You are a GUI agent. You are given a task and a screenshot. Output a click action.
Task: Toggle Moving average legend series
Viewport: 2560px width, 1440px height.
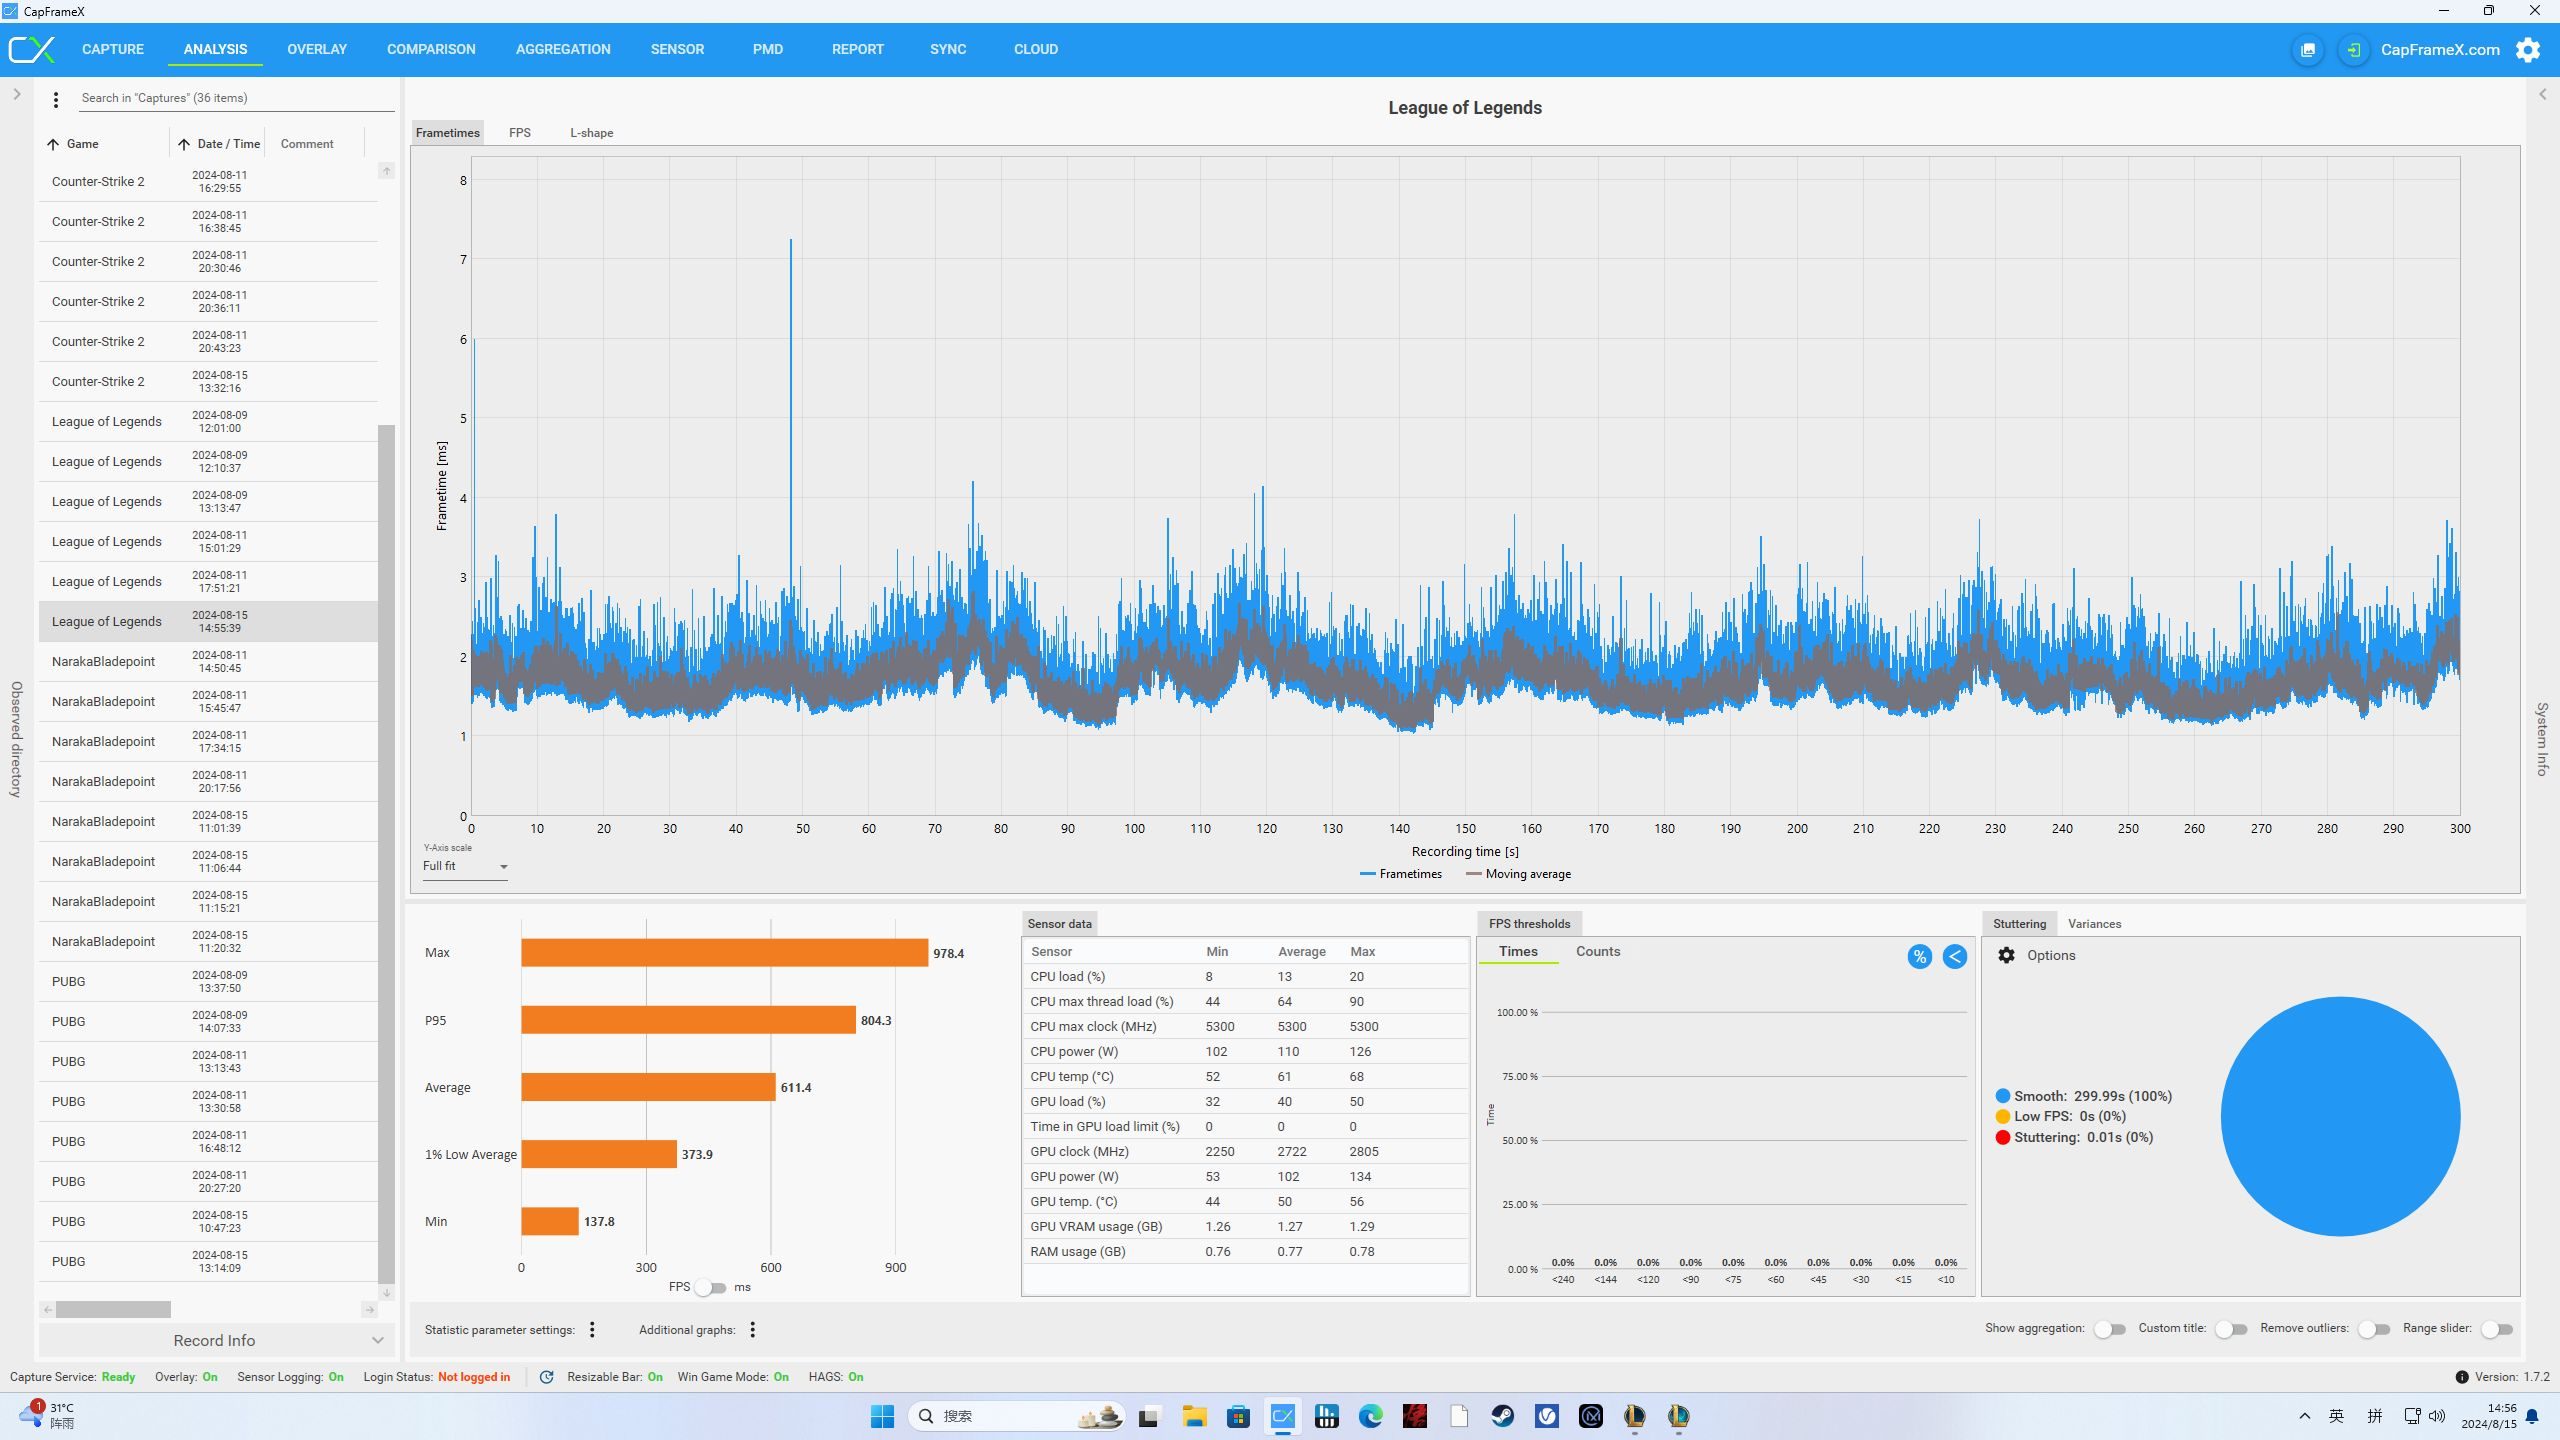(x=1518, y=874)
